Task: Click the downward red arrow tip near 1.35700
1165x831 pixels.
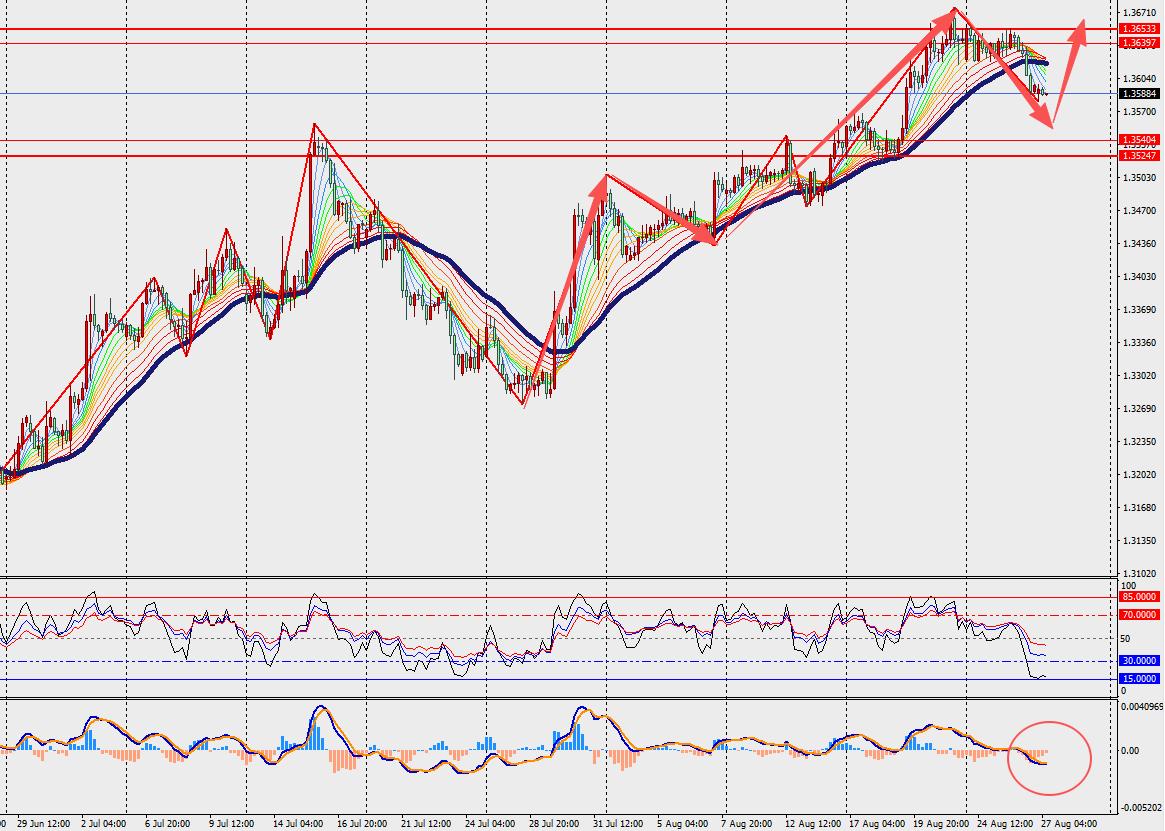Action: [1048, 121]
